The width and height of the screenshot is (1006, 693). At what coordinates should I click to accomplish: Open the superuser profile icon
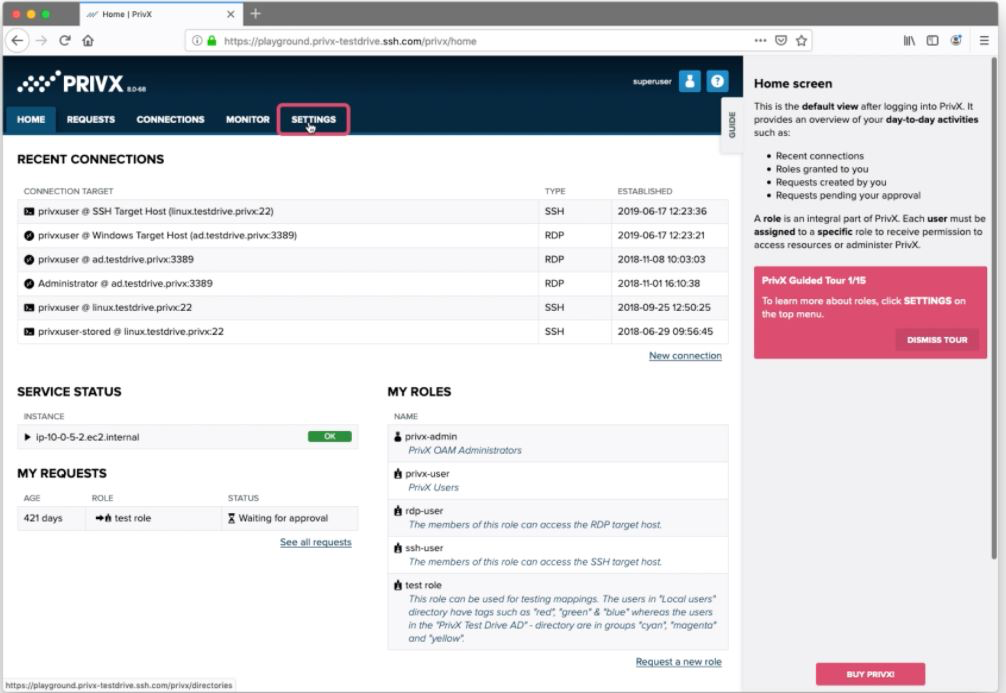(689, 81)
